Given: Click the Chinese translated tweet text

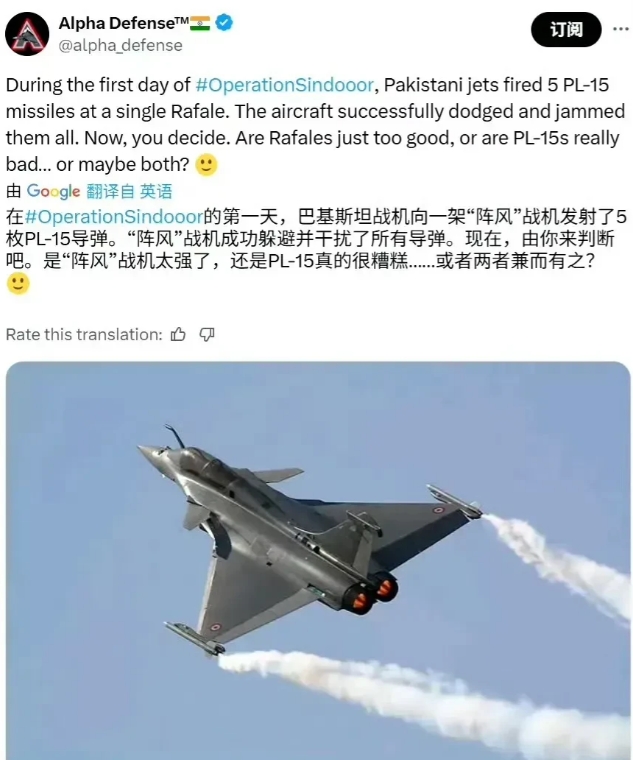Looking at the screenshot, I should point(315,238).
